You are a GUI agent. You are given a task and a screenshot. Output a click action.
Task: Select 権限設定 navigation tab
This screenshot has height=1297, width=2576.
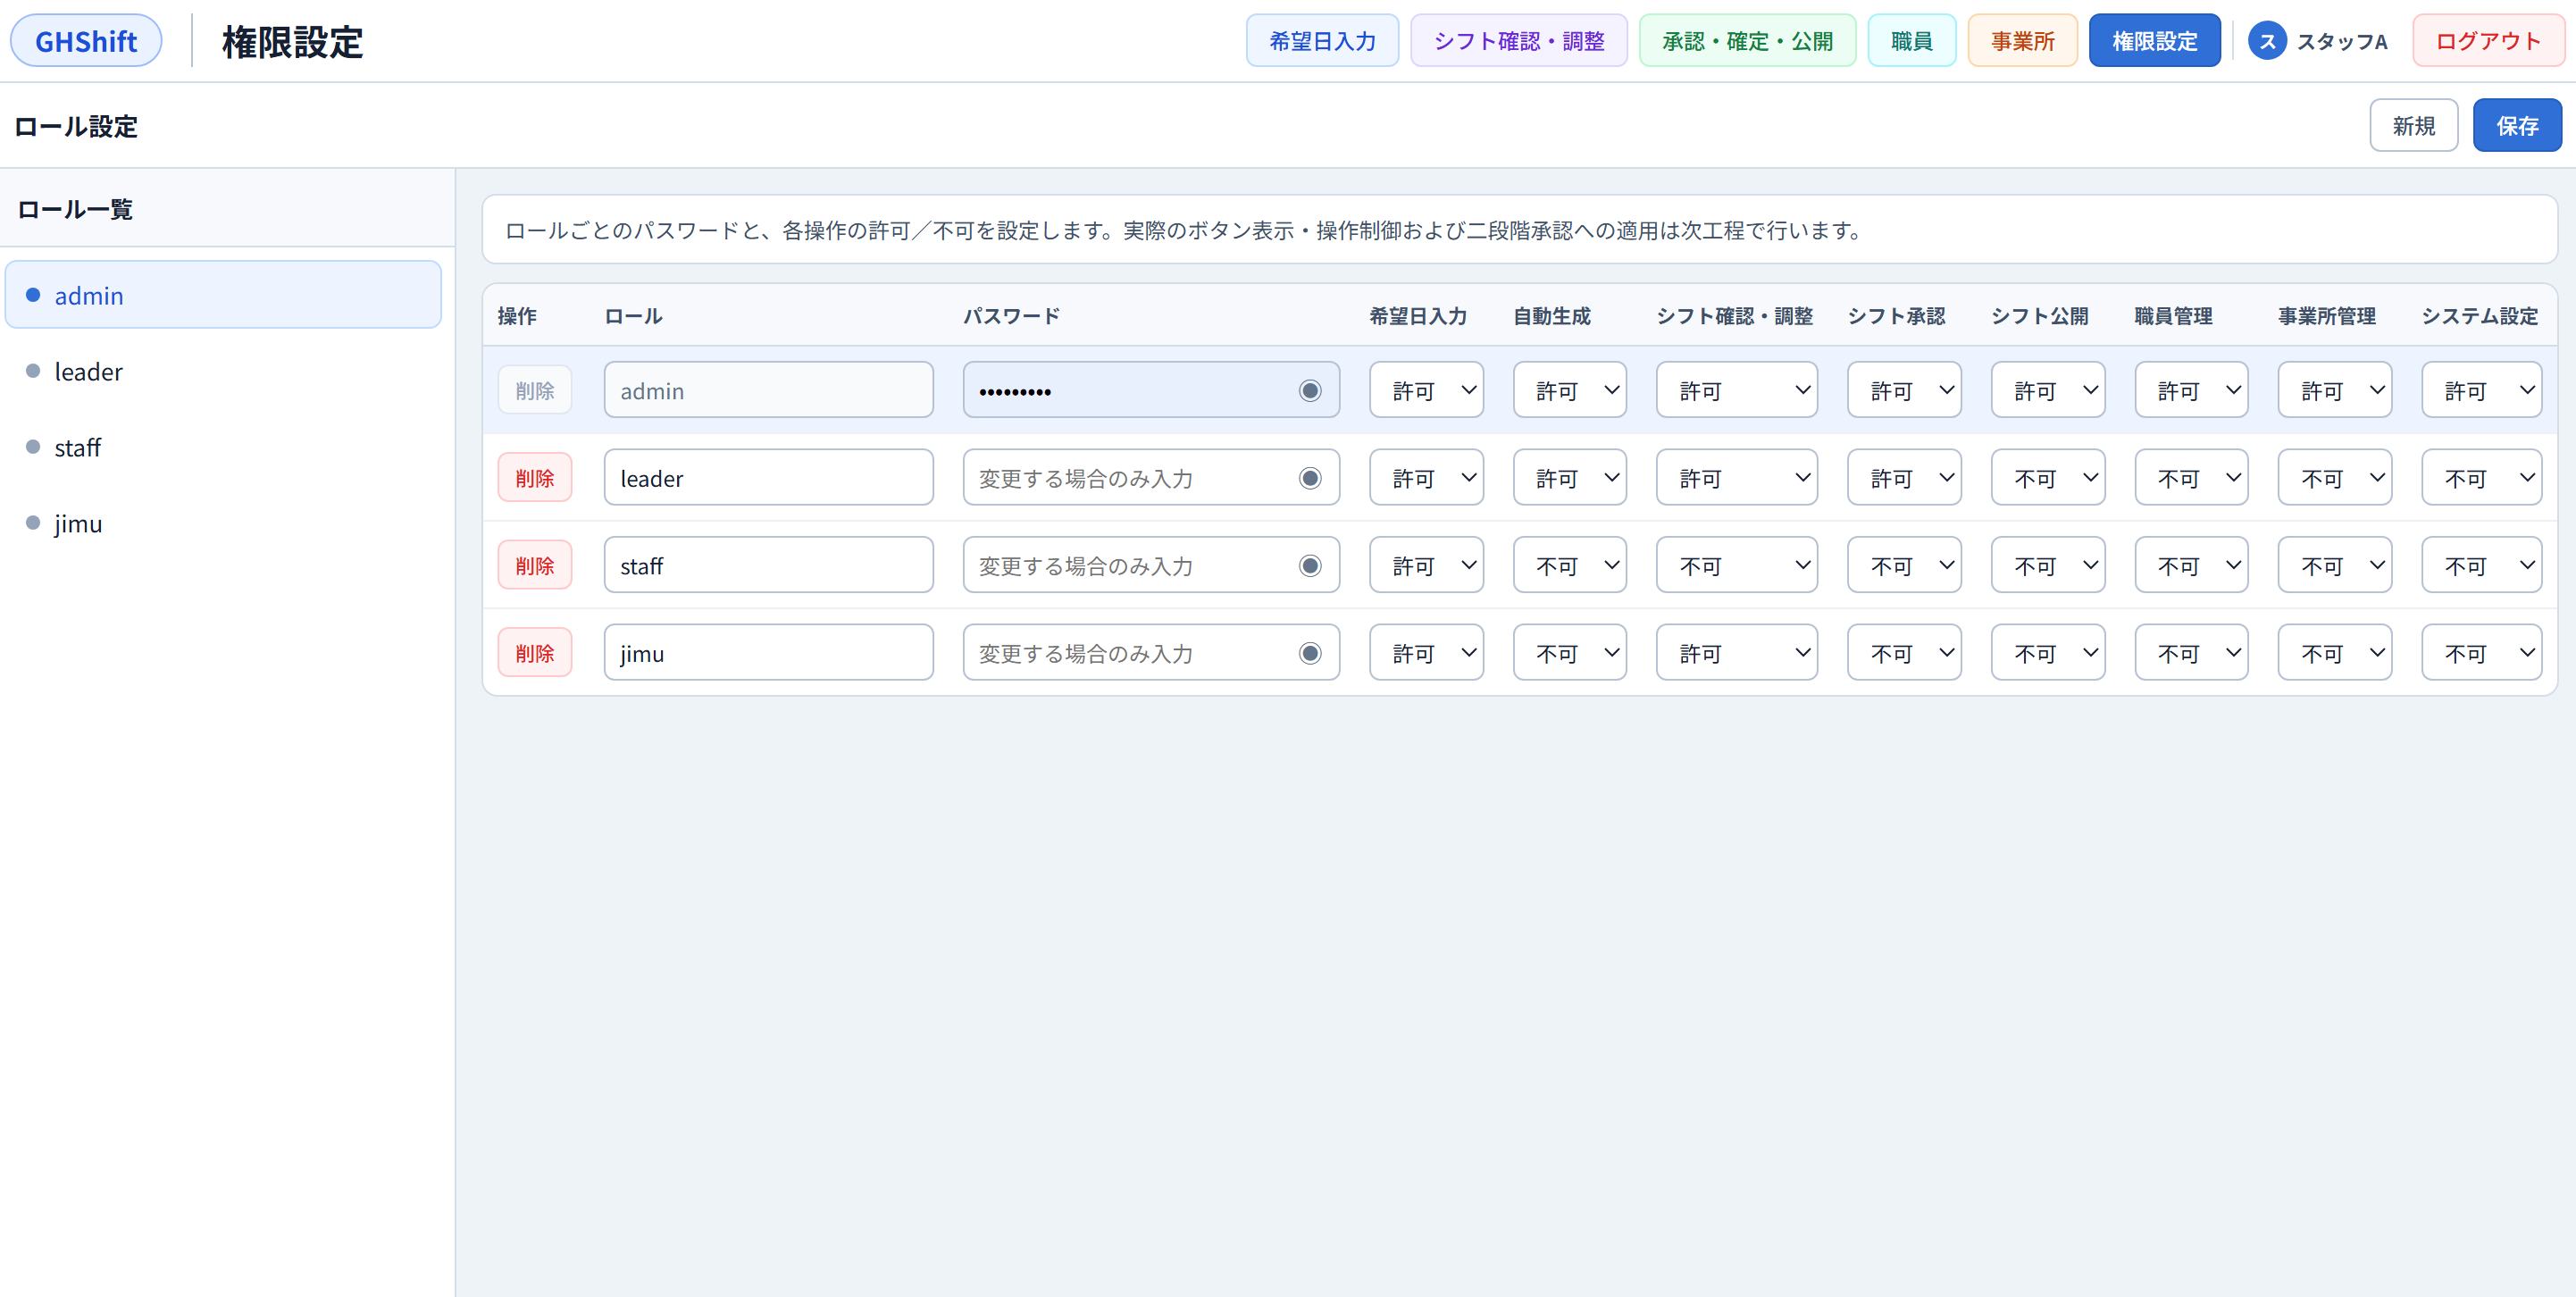[2154, 41]
